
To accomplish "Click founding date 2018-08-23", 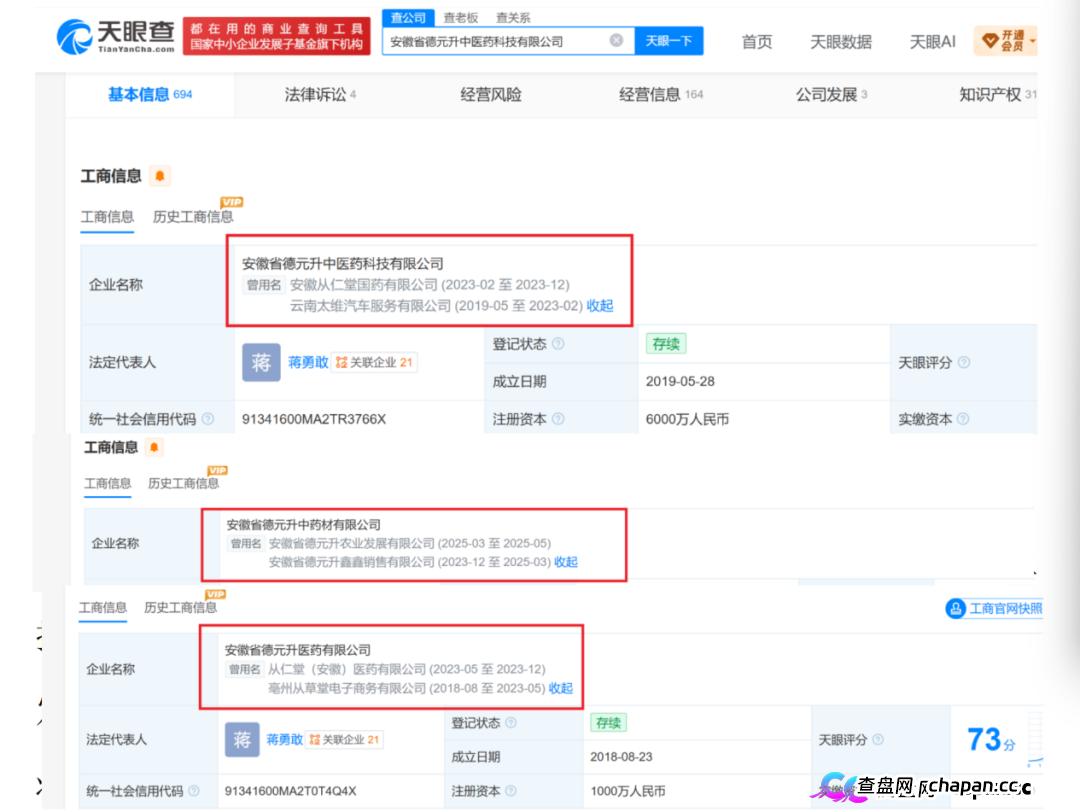I will point(621,756).
